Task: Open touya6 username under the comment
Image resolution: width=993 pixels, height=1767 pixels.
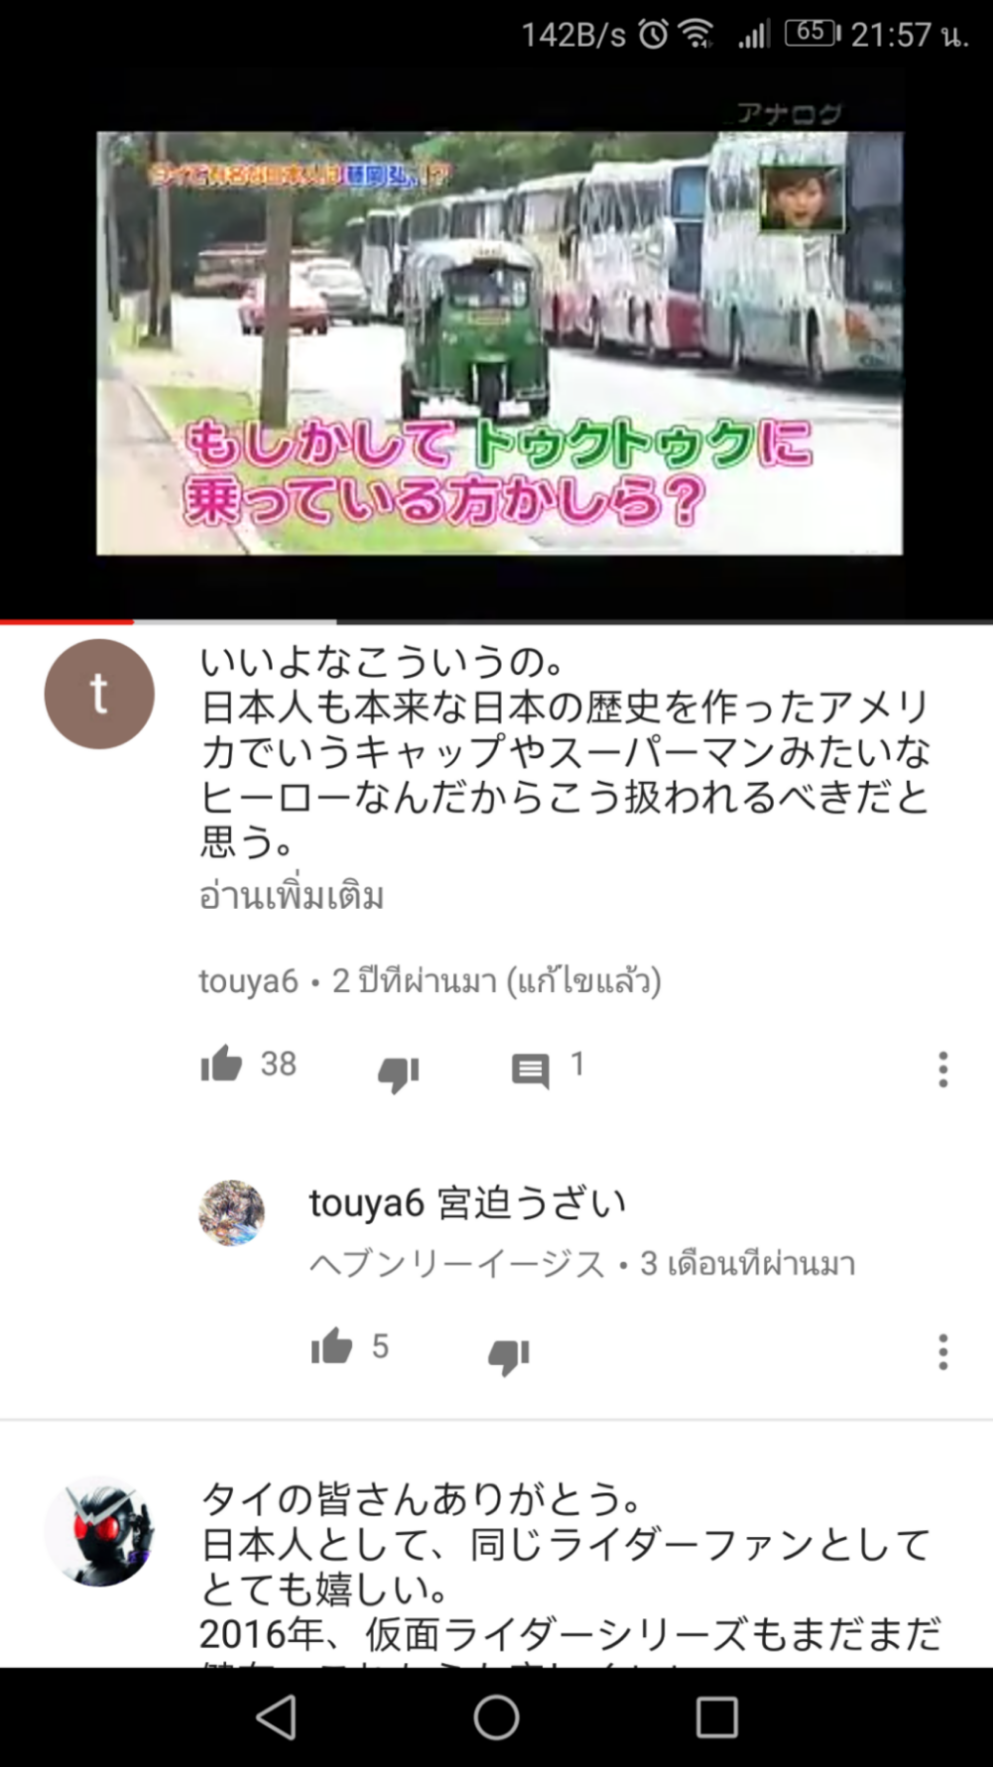Action: (249, 981)
